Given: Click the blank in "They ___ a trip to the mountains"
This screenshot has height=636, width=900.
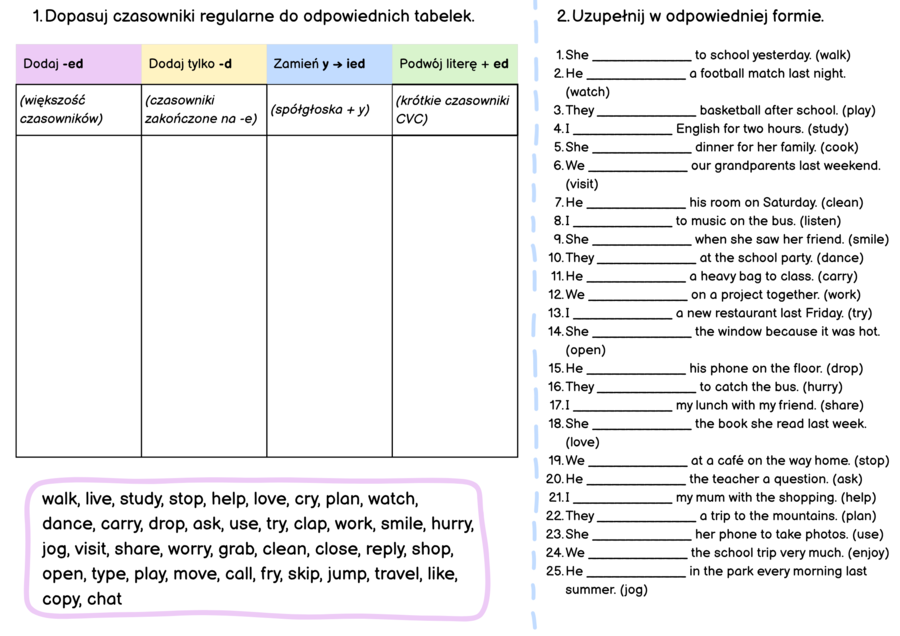Looking at the screenshot, I should click(647, 518).
